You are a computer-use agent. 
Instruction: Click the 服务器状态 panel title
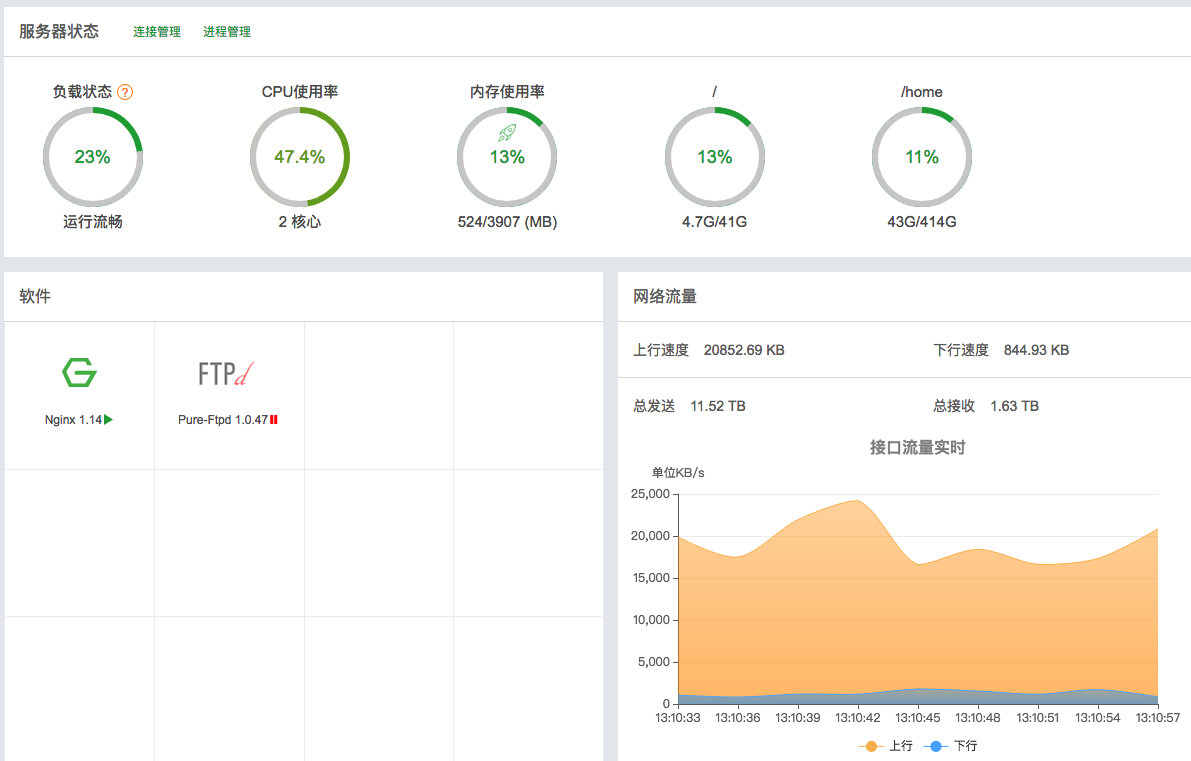click(59, 31)
